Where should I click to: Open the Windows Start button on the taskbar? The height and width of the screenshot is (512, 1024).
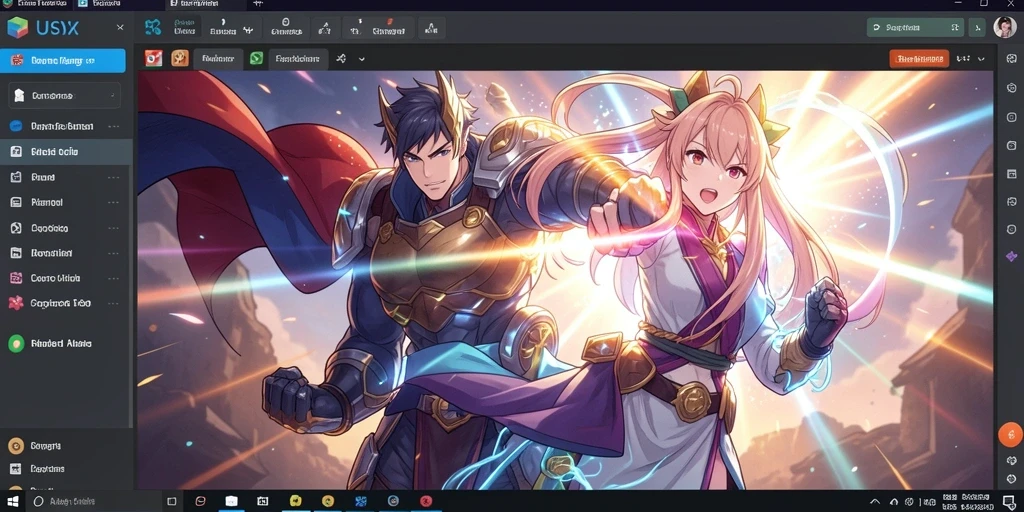click(12, 502)
